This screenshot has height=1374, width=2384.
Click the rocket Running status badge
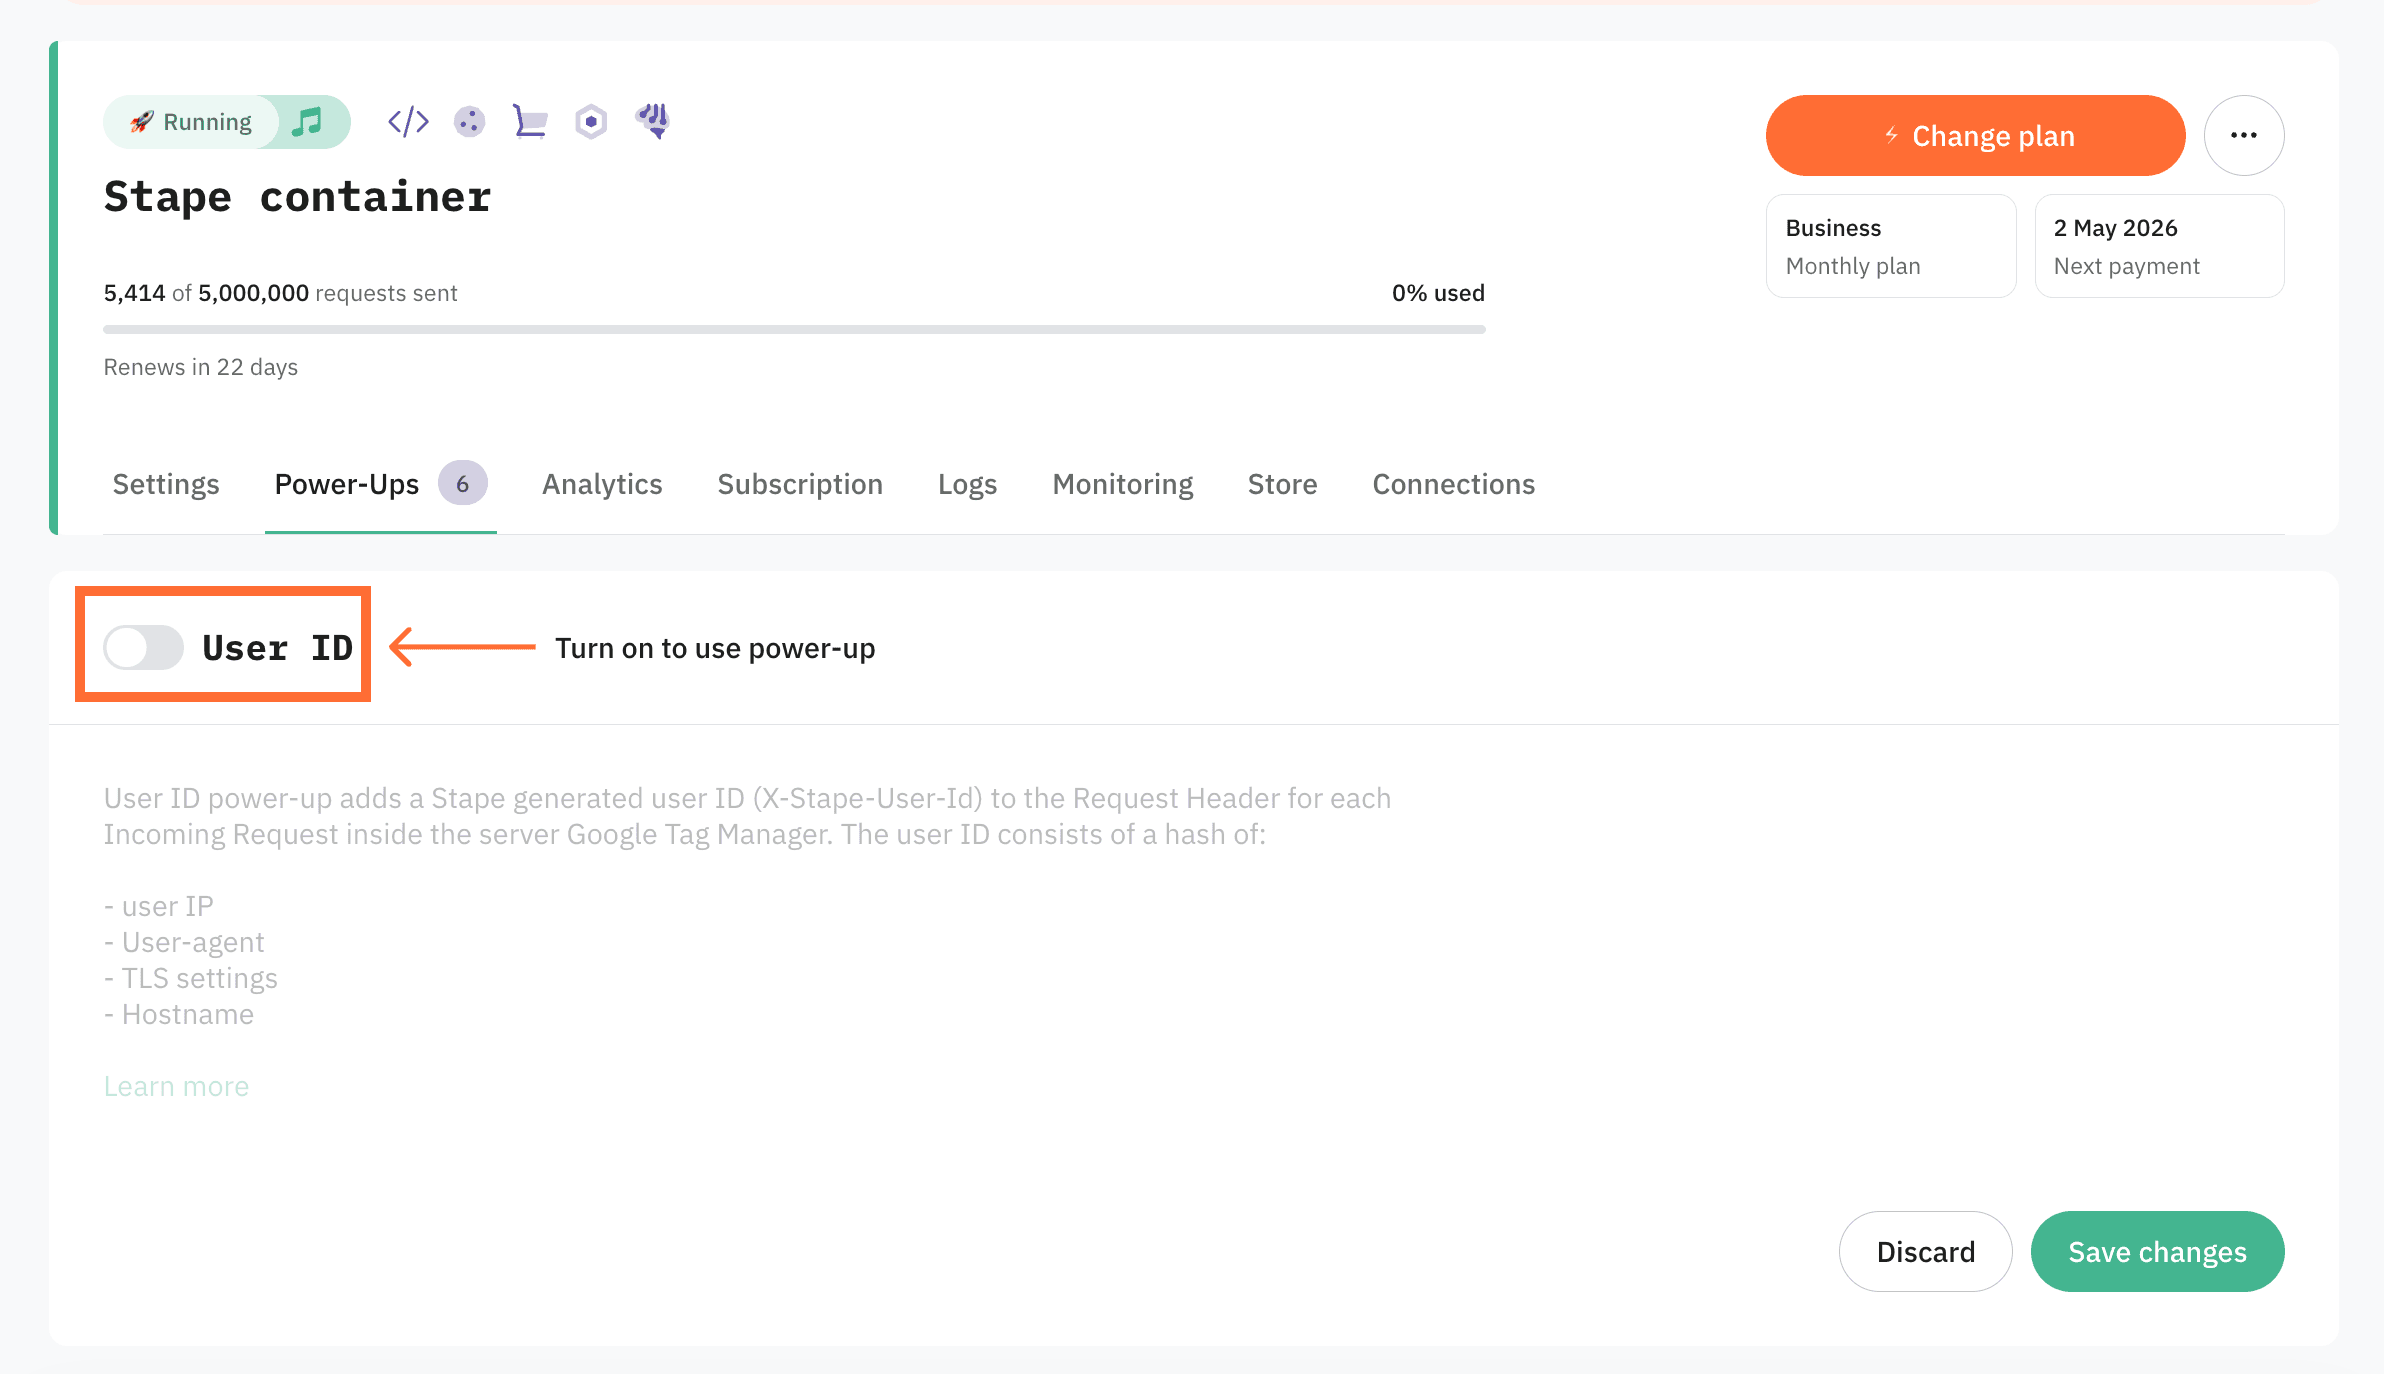click(x=192, y=122)
